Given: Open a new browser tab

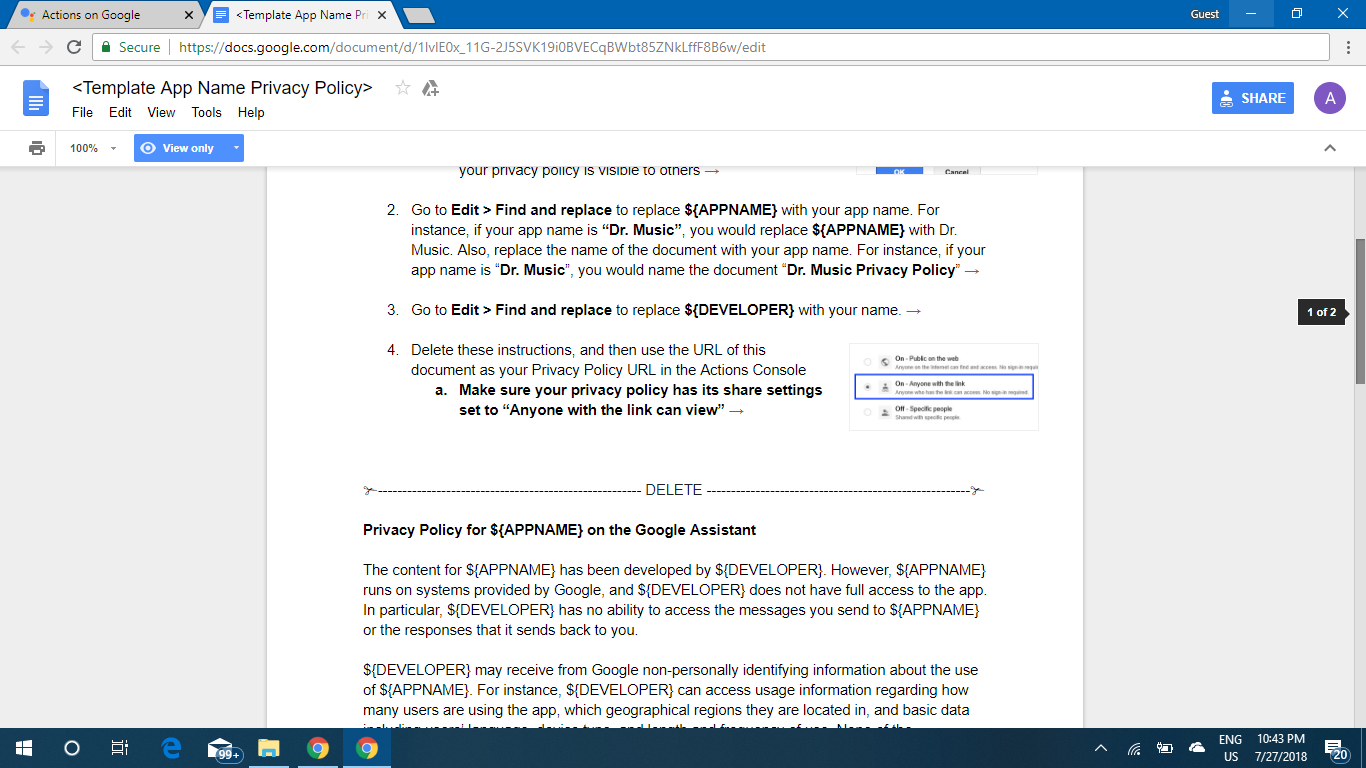Looking at the screenshot, I should coord(418,15).
